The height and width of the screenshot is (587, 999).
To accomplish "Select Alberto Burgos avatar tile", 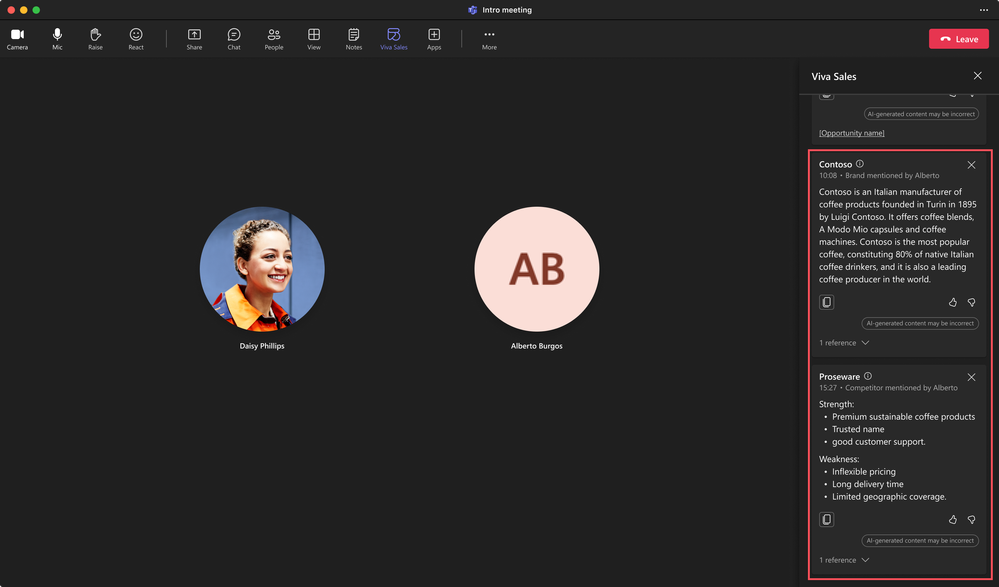I will 536,269.
